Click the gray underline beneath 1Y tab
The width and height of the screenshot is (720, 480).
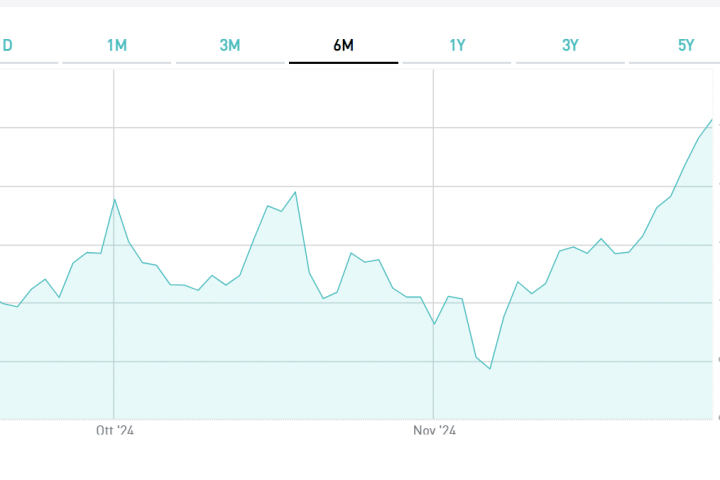(x=457, y=63)
